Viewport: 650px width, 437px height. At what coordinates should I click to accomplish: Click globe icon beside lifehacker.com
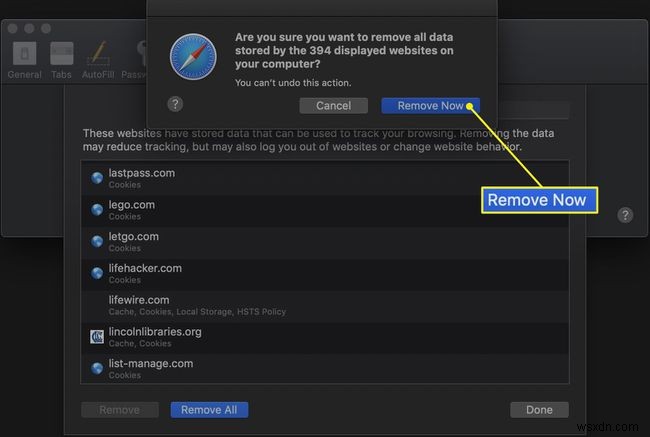point(97,273)
